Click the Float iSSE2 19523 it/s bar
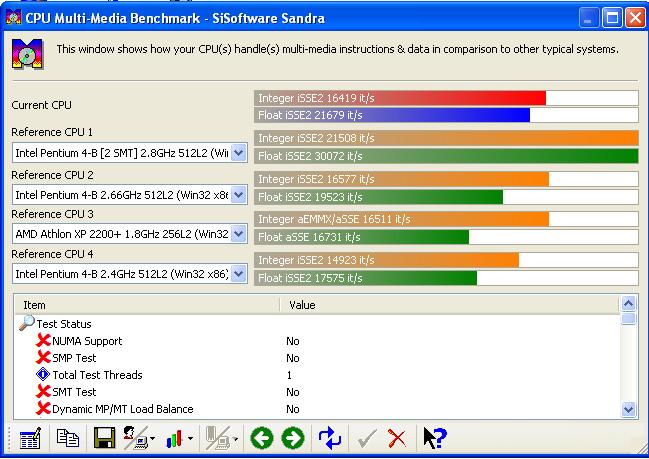 point(446,197)
